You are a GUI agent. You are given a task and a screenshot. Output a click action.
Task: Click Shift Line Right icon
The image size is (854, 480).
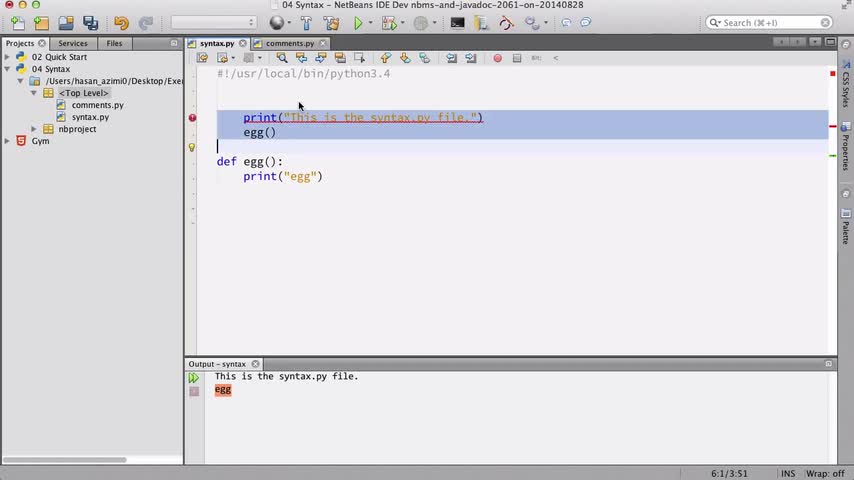click(x=471, y=58)
